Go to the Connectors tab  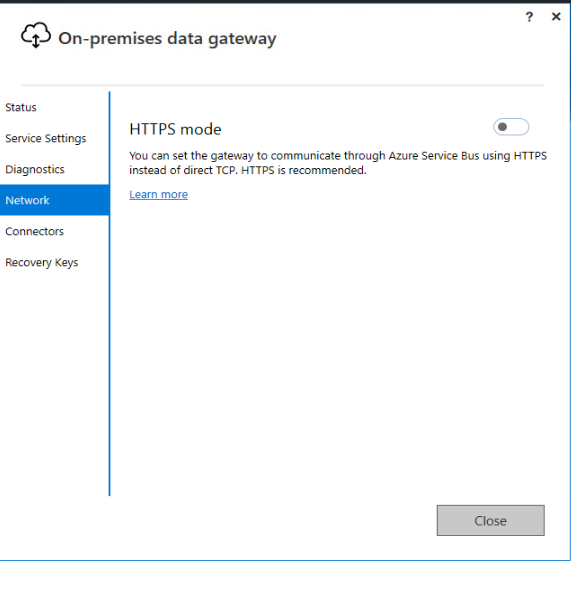click(34, 232)
